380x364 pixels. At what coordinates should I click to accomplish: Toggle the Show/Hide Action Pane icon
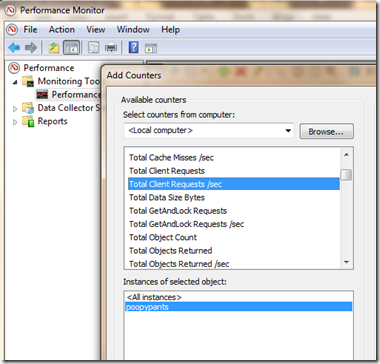click(x=151, y=48)
